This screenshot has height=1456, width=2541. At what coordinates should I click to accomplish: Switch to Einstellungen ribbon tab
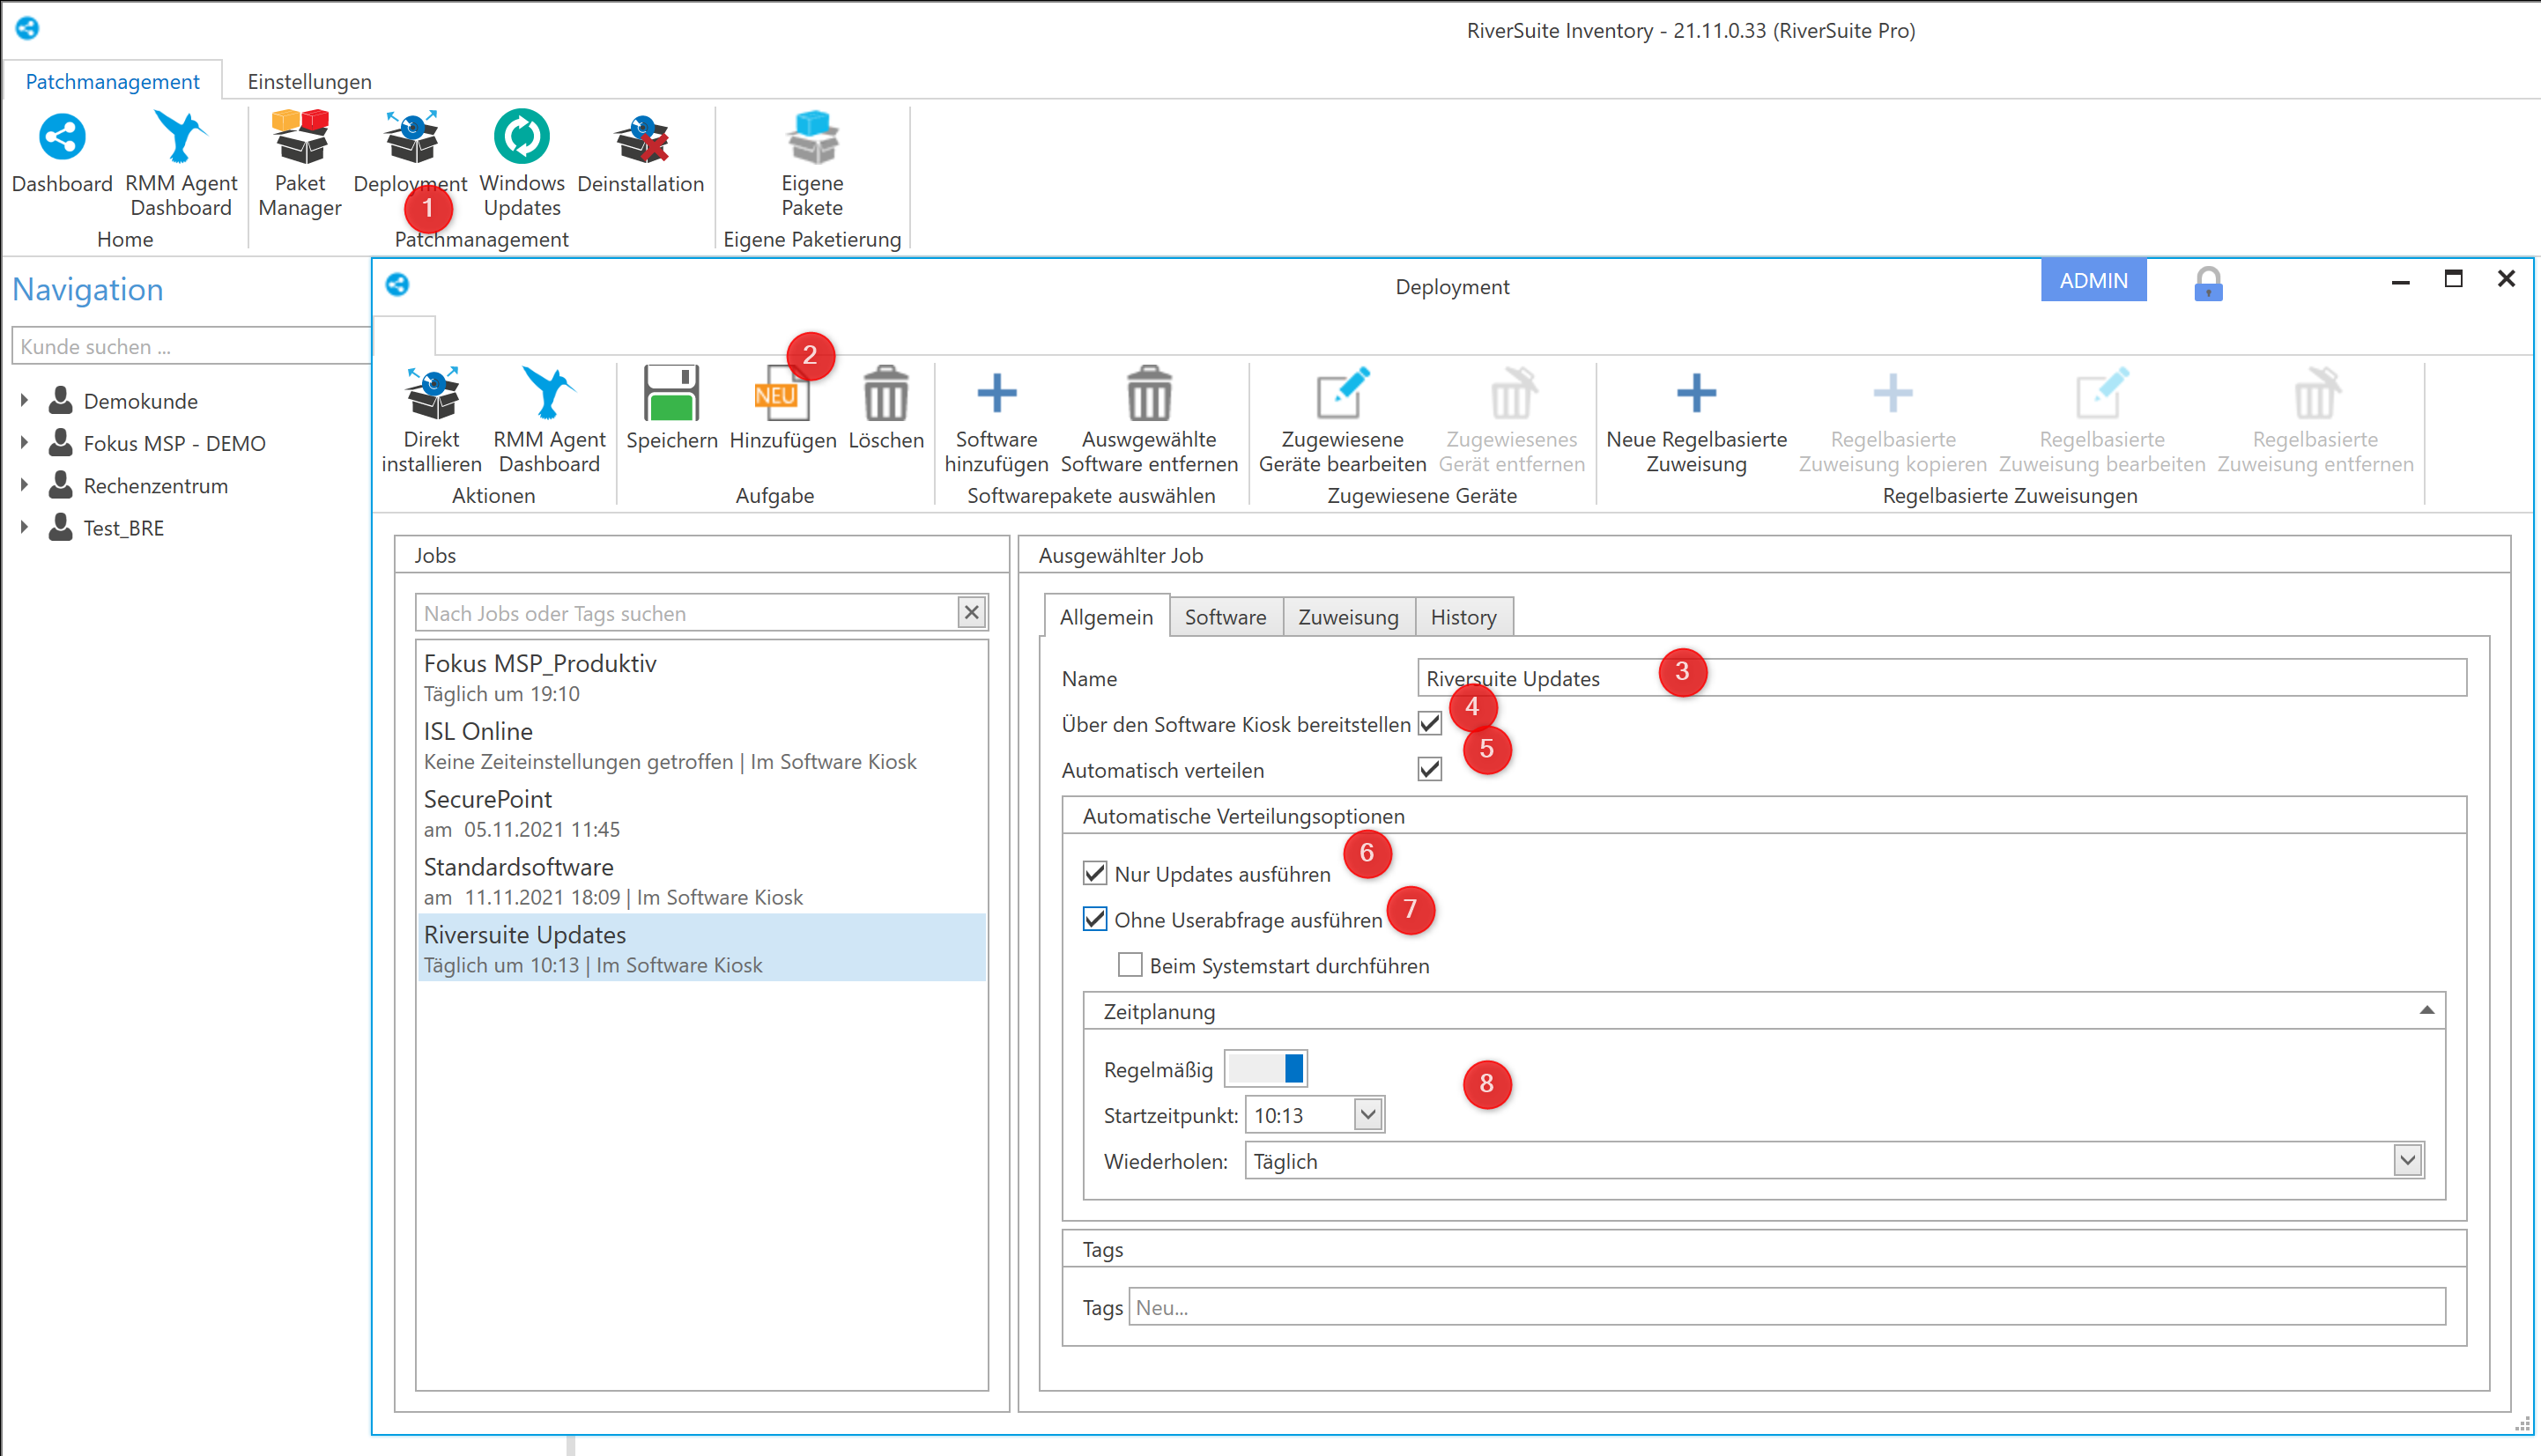click(309, 81)
